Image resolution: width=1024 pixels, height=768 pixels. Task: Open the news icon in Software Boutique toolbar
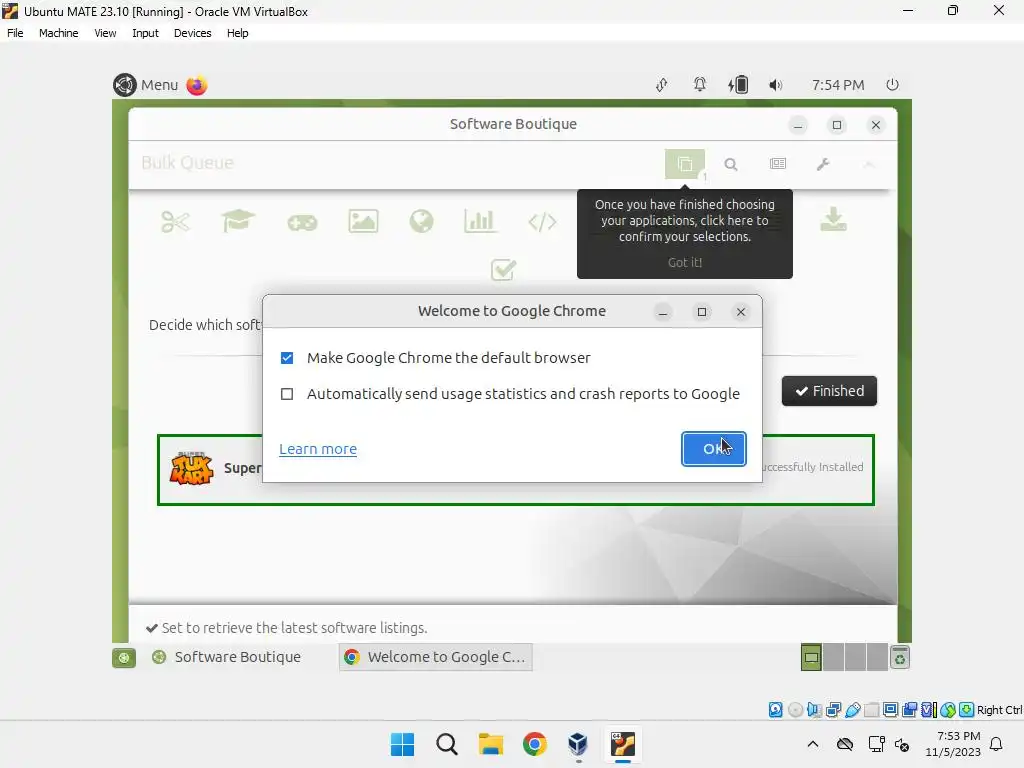click(778, 164)
